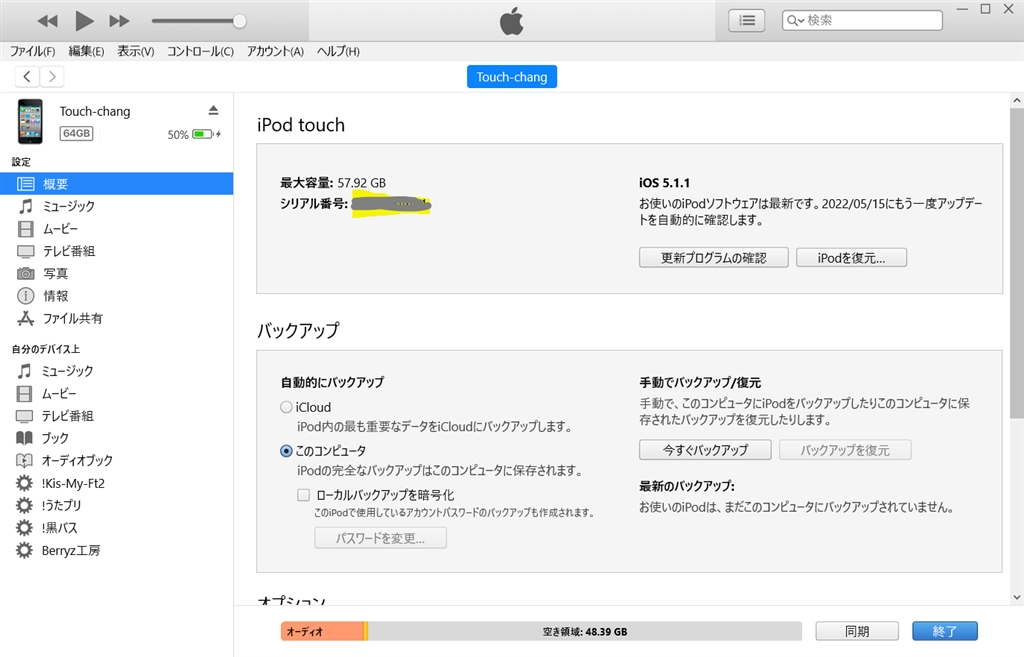The image size is (1024, 657).
Task: Go back with the left chevron
Action: 27,76
